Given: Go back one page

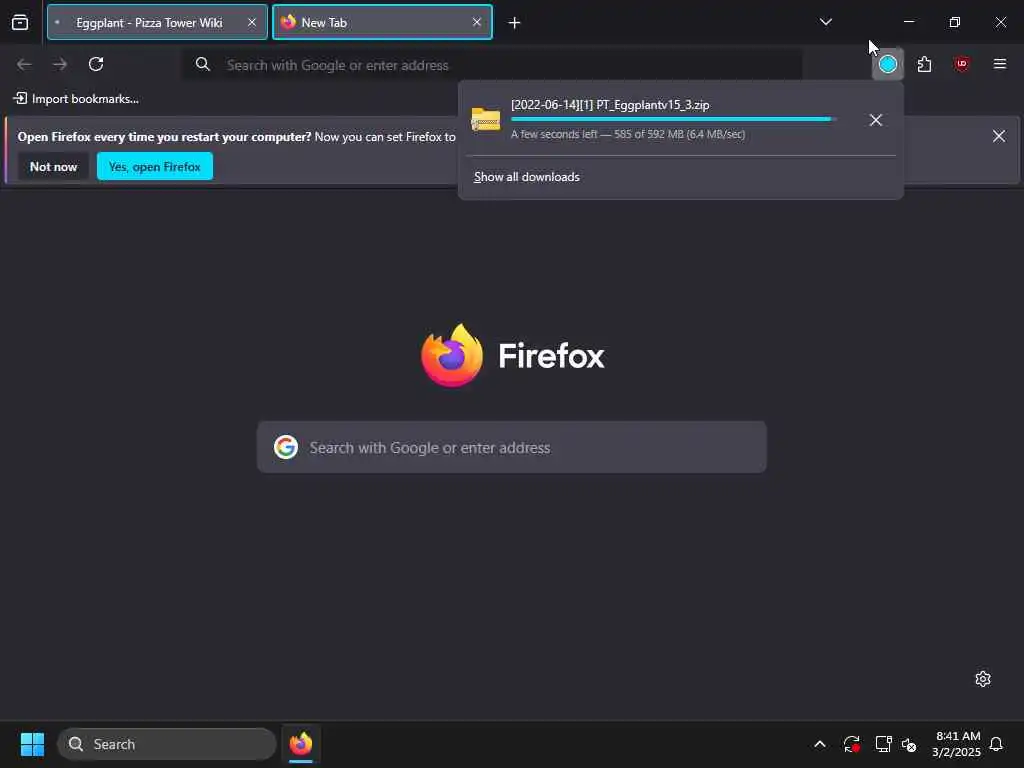Looking at the screenshot, I should point(24,64).
